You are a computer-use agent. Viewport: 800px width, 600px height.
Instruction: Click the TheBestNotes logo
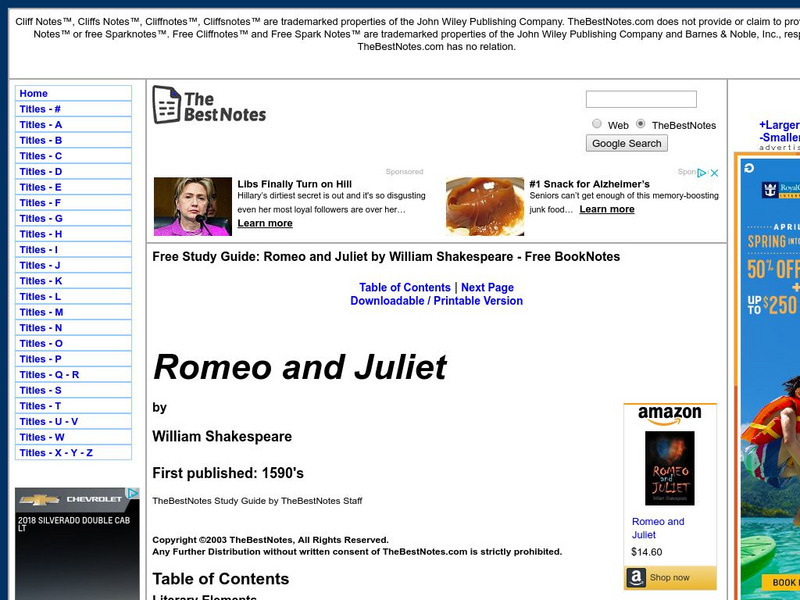tap(209, 105)
